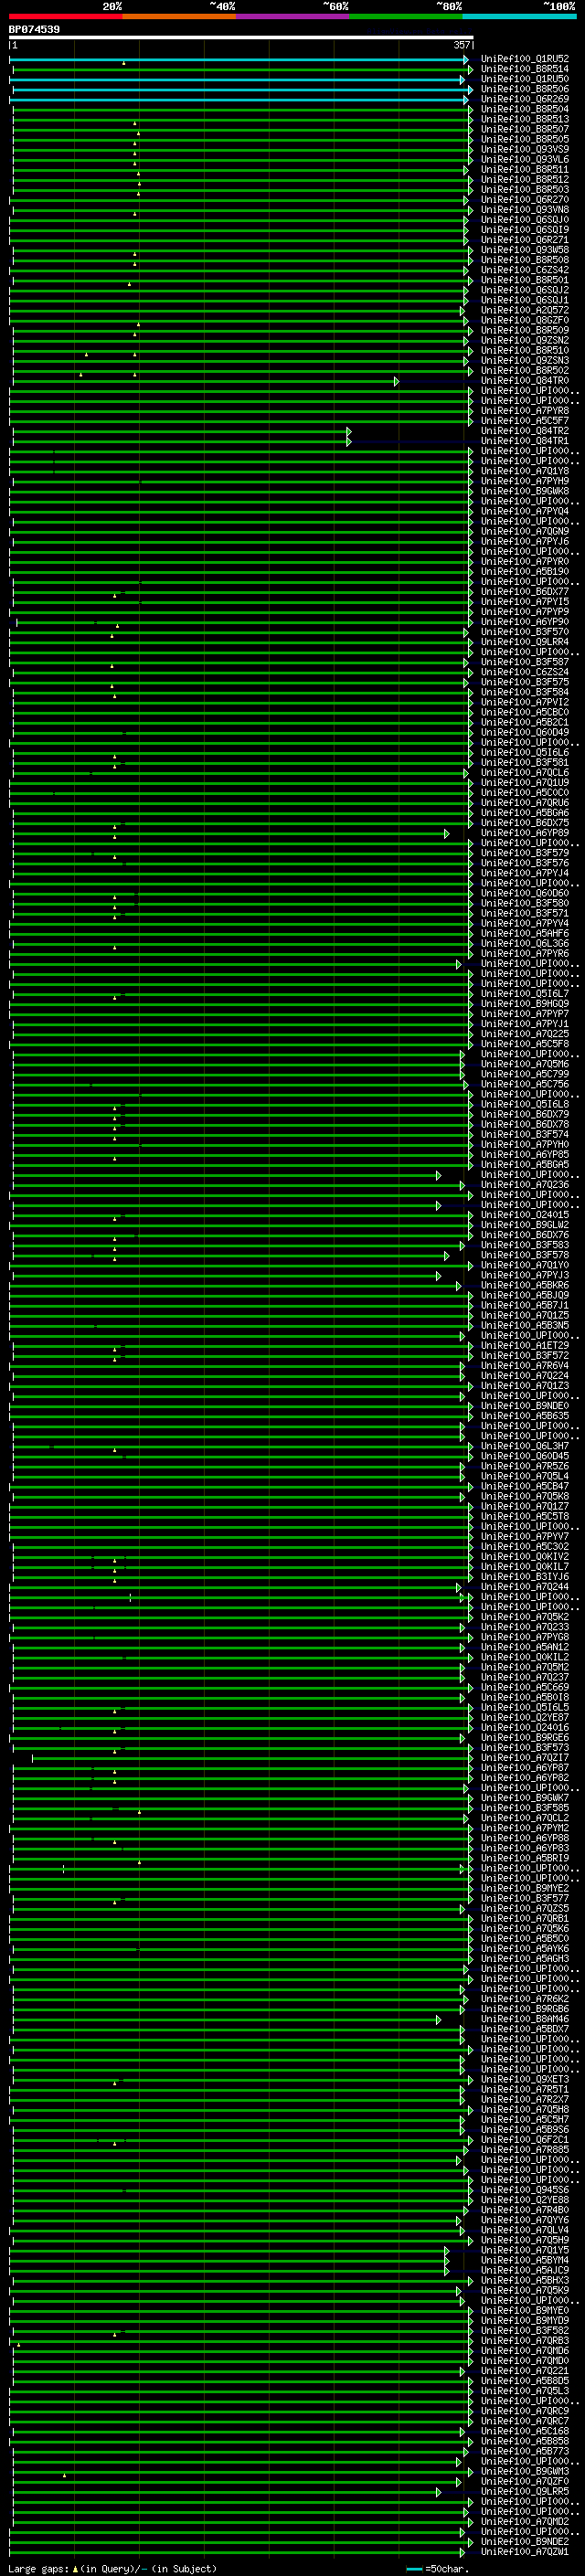585x2576 pixels.
Task: Click the purple ~60% identity legend segment
Action: click(293, 17)
